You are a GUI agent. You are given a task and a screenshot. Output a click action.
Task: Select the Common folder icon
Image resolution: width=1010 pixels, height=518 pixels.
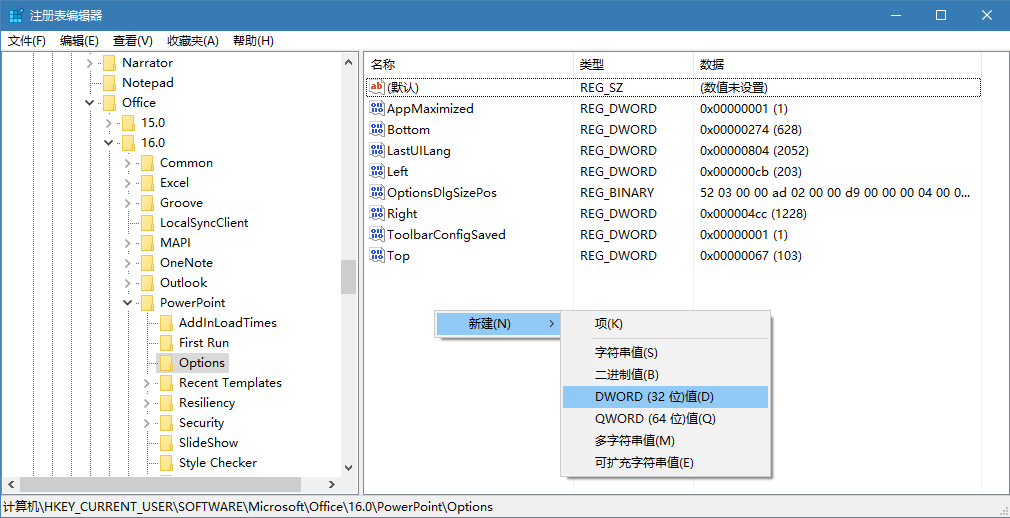pyautogui.click(x=148, y=162)
